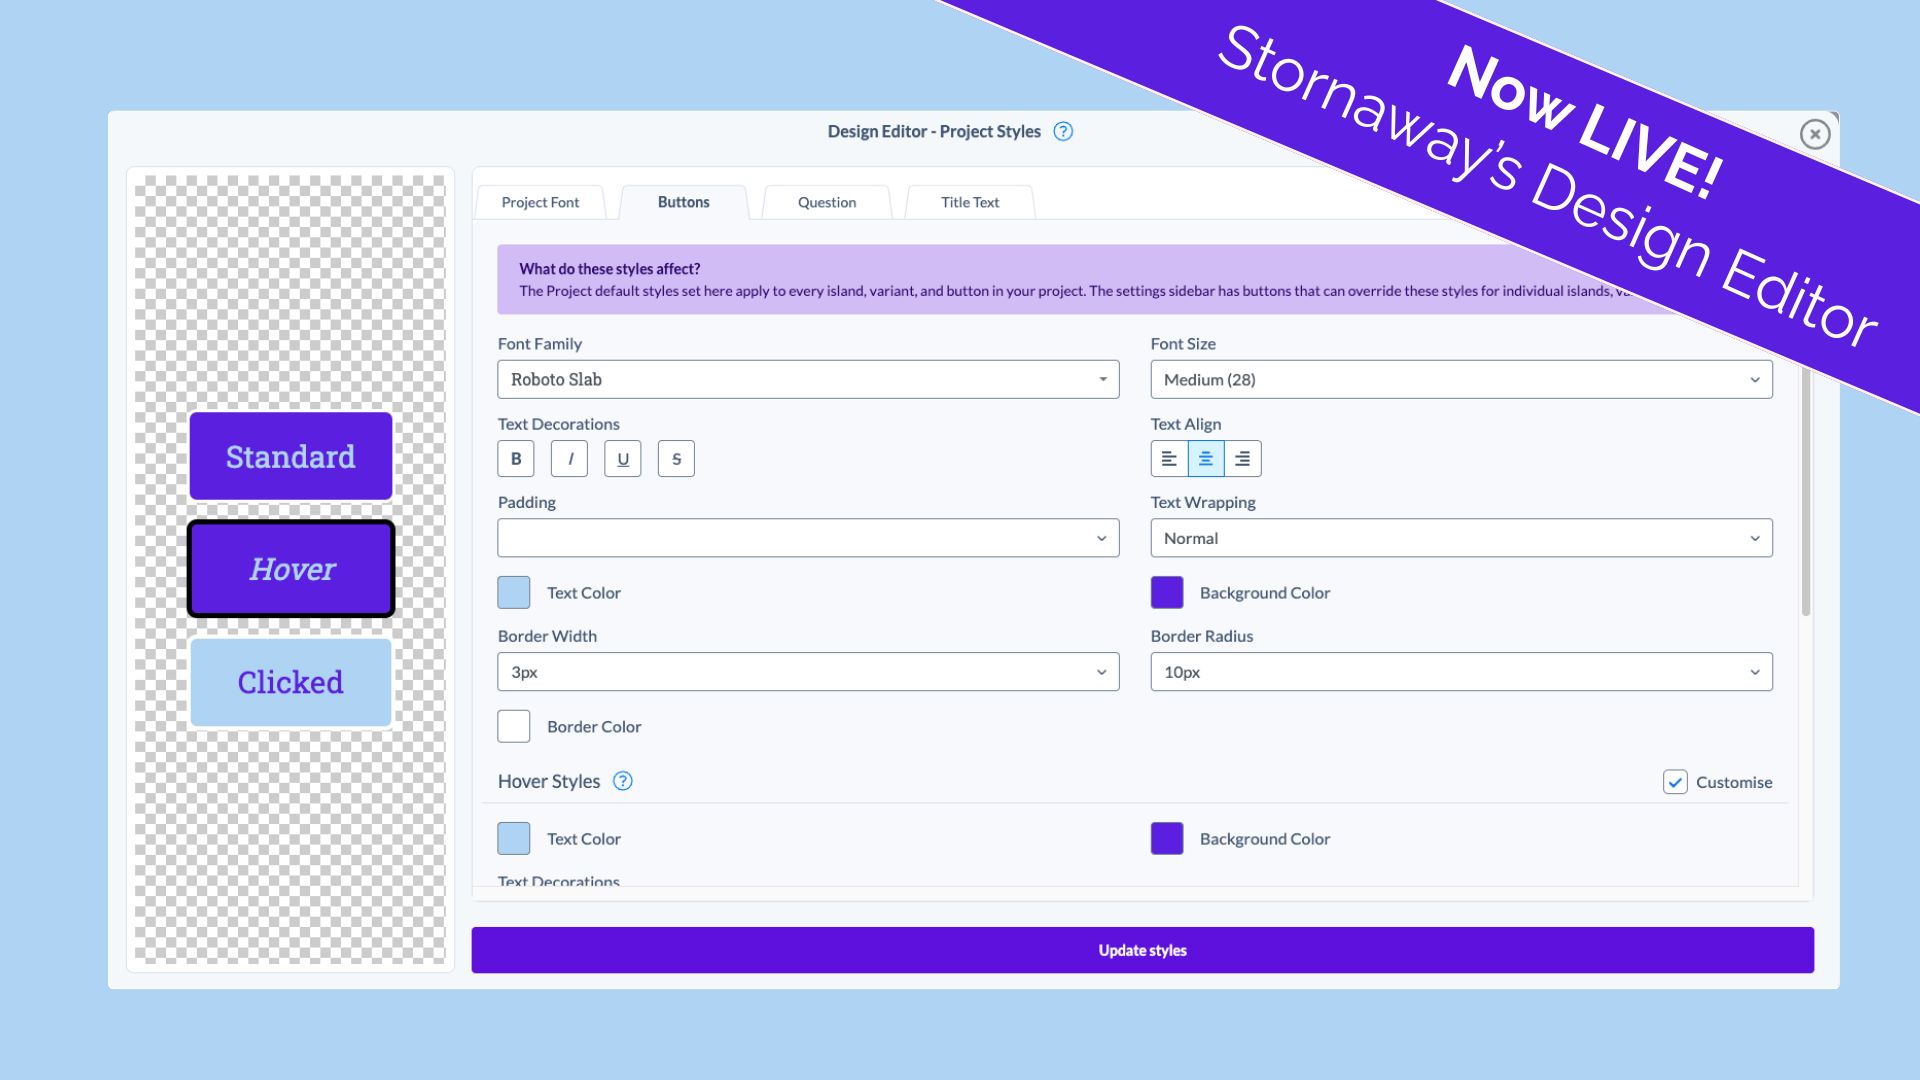This screenshot has width=1920, height=1080.
Task: Open help icon beside Hover Styles
Action: click(623, 781)
